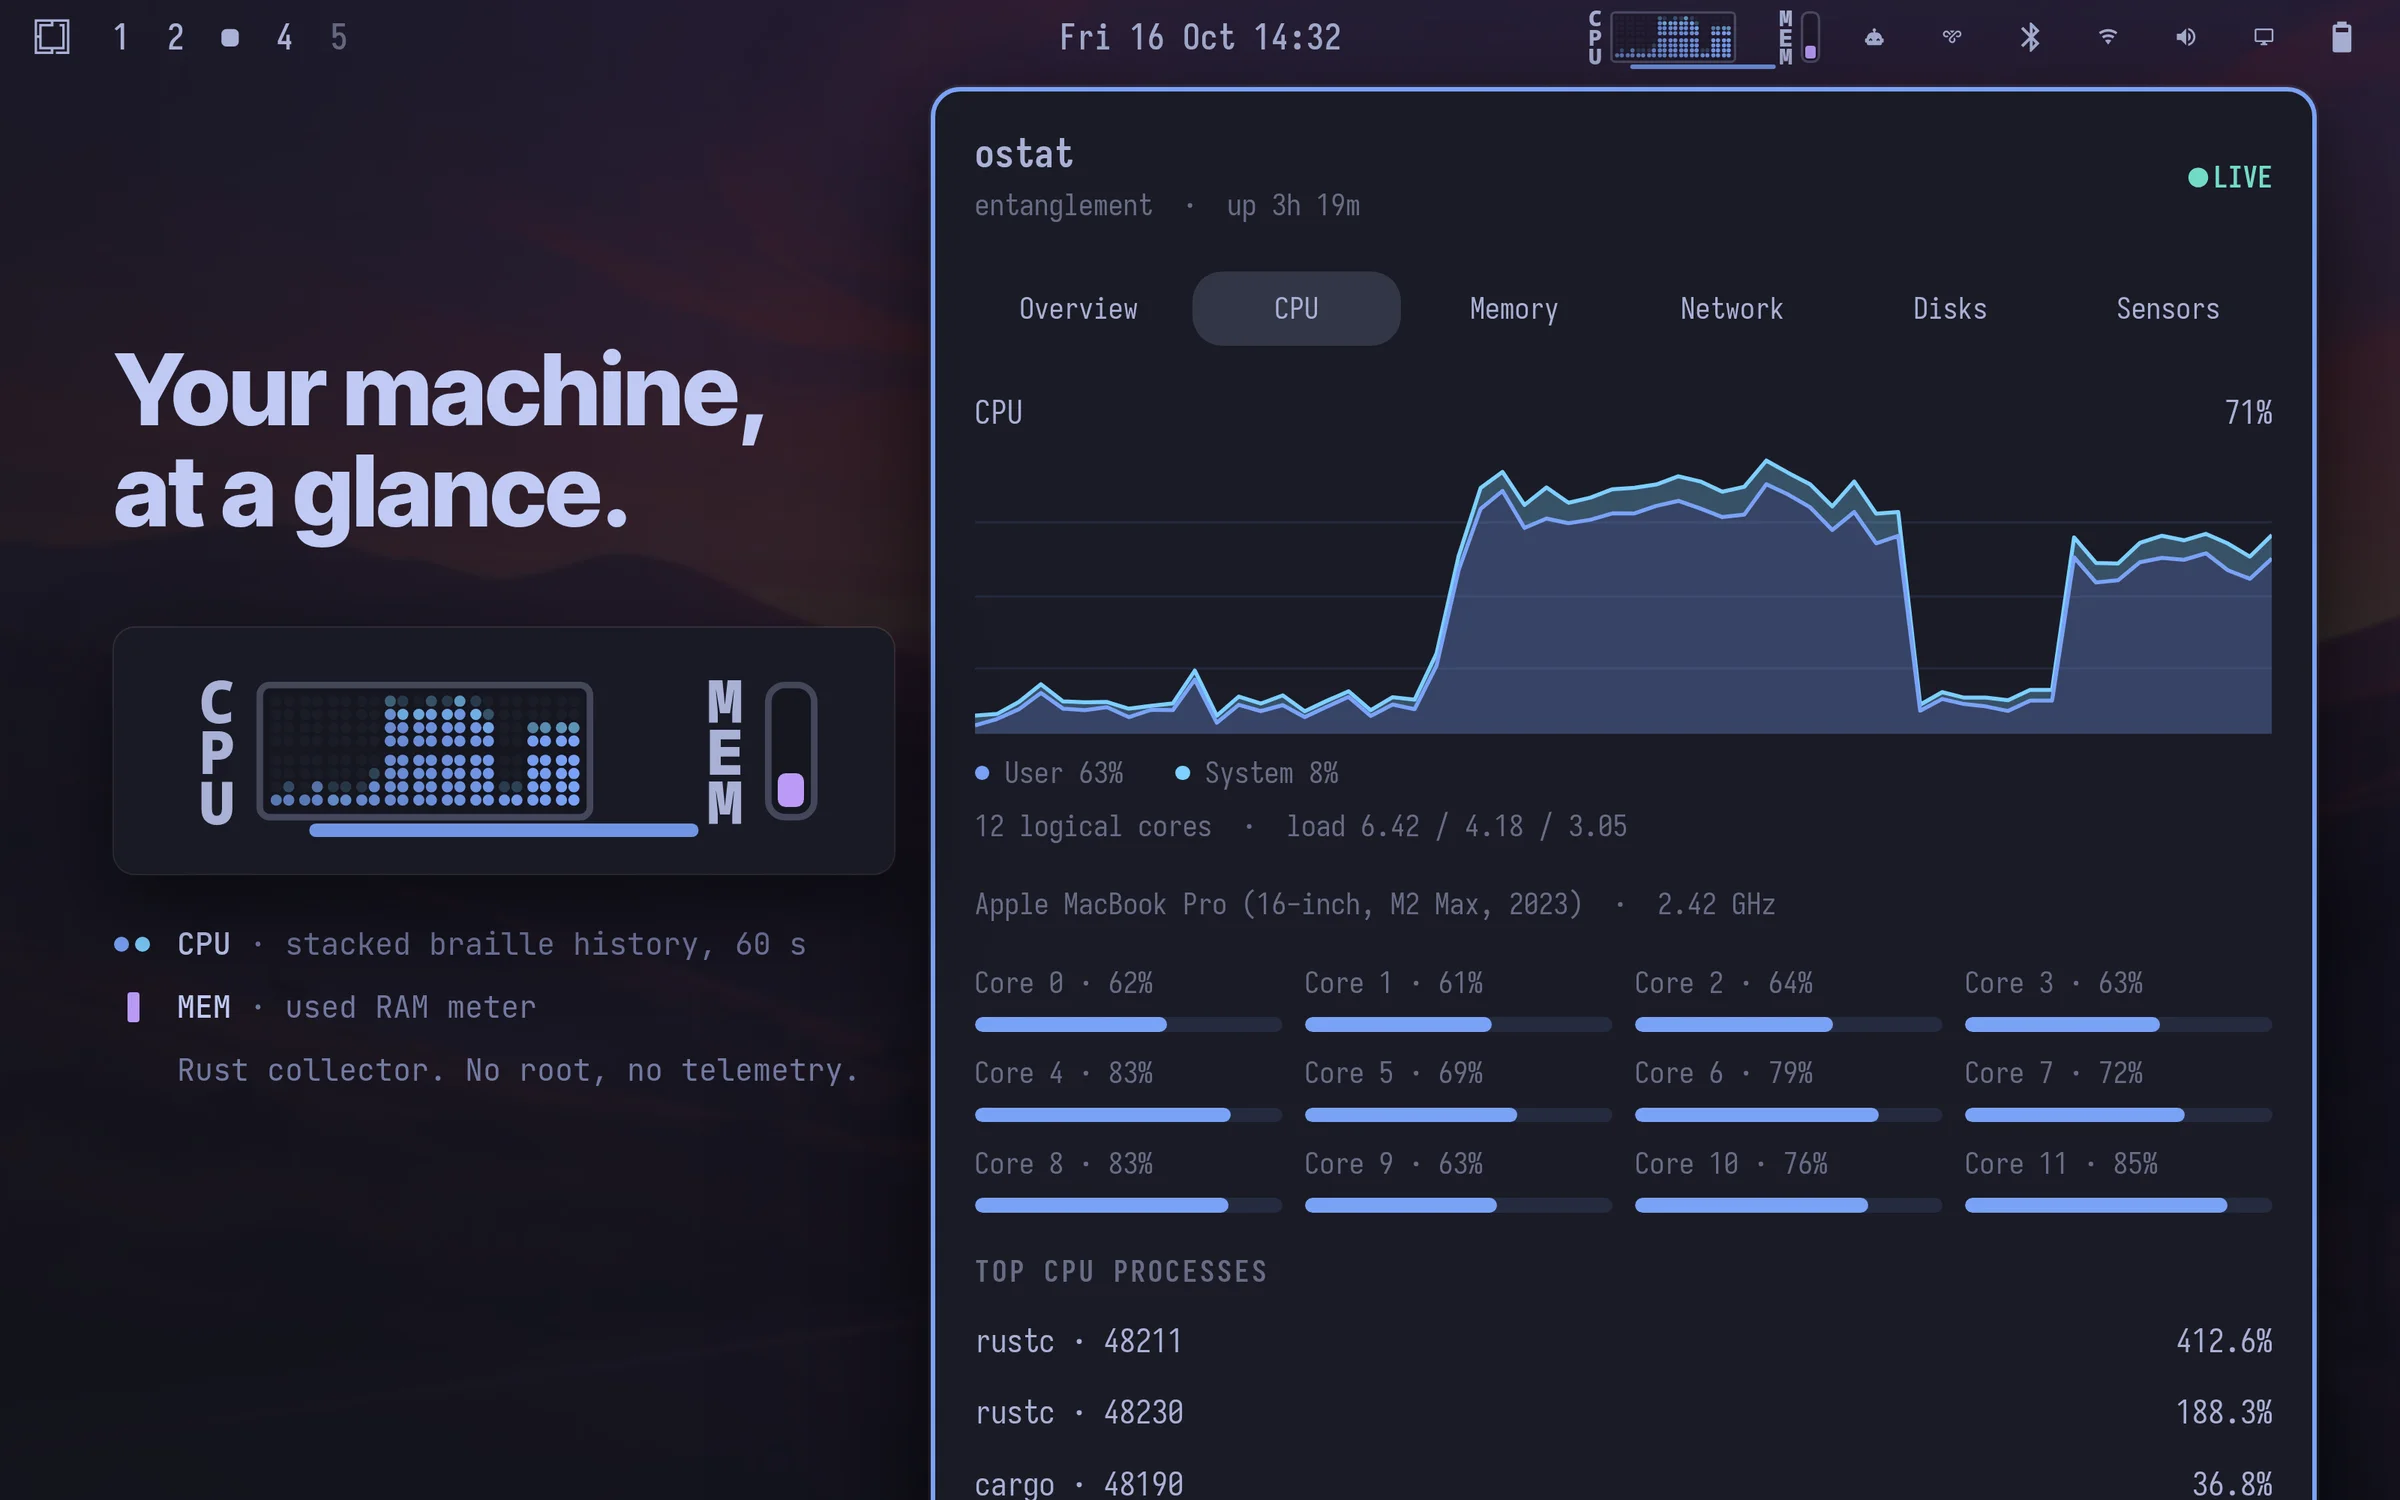This screenshot has height=1500, width=2400.
Task: Open the Overview tab
Action: coord(1078,309)
